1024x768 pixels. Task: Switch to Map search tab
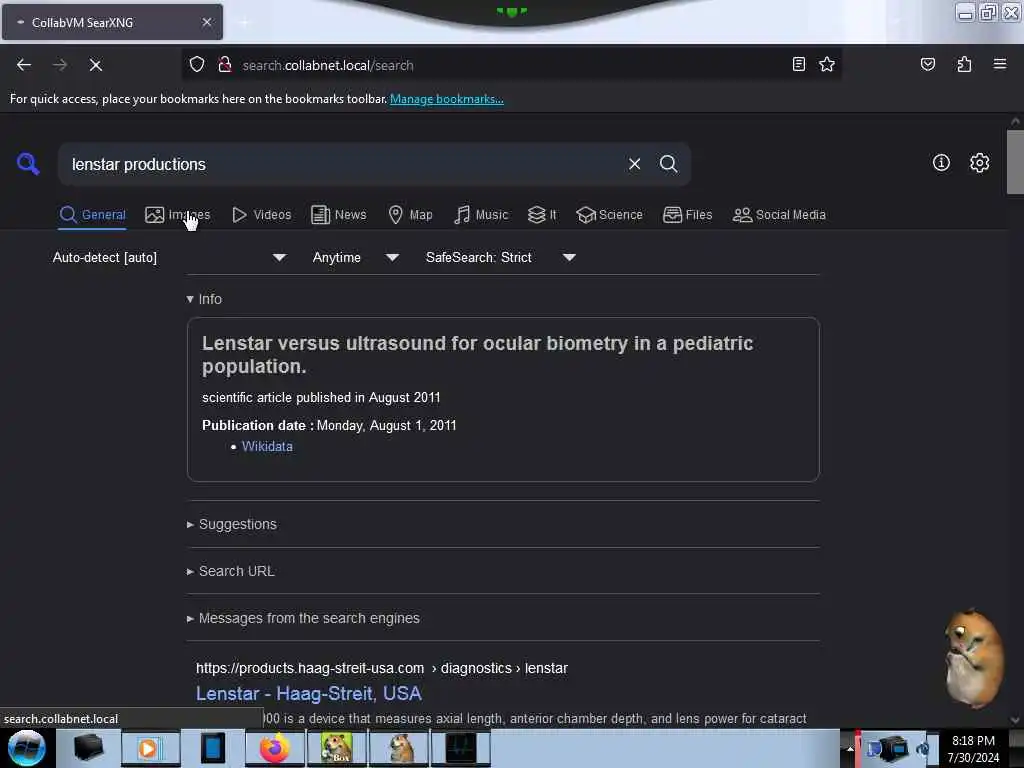point(410,214)
